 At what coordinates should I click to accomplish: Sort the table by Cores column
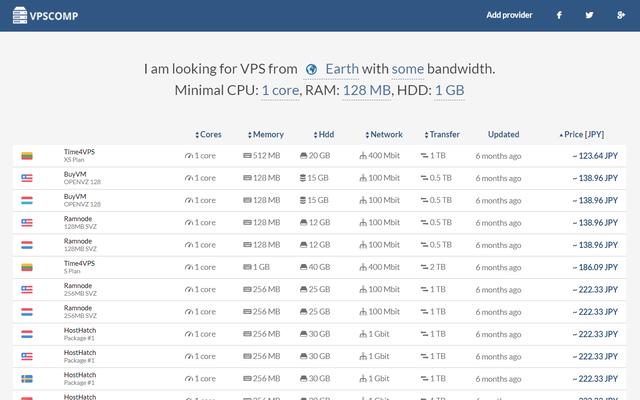(208, 134)
